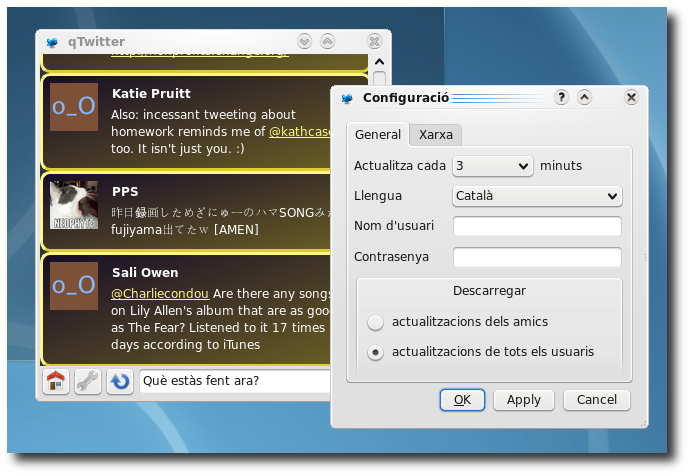The image size is (690, 476).
Task: Click the help question mark button in Configuració
Action: tap(561, 97)
